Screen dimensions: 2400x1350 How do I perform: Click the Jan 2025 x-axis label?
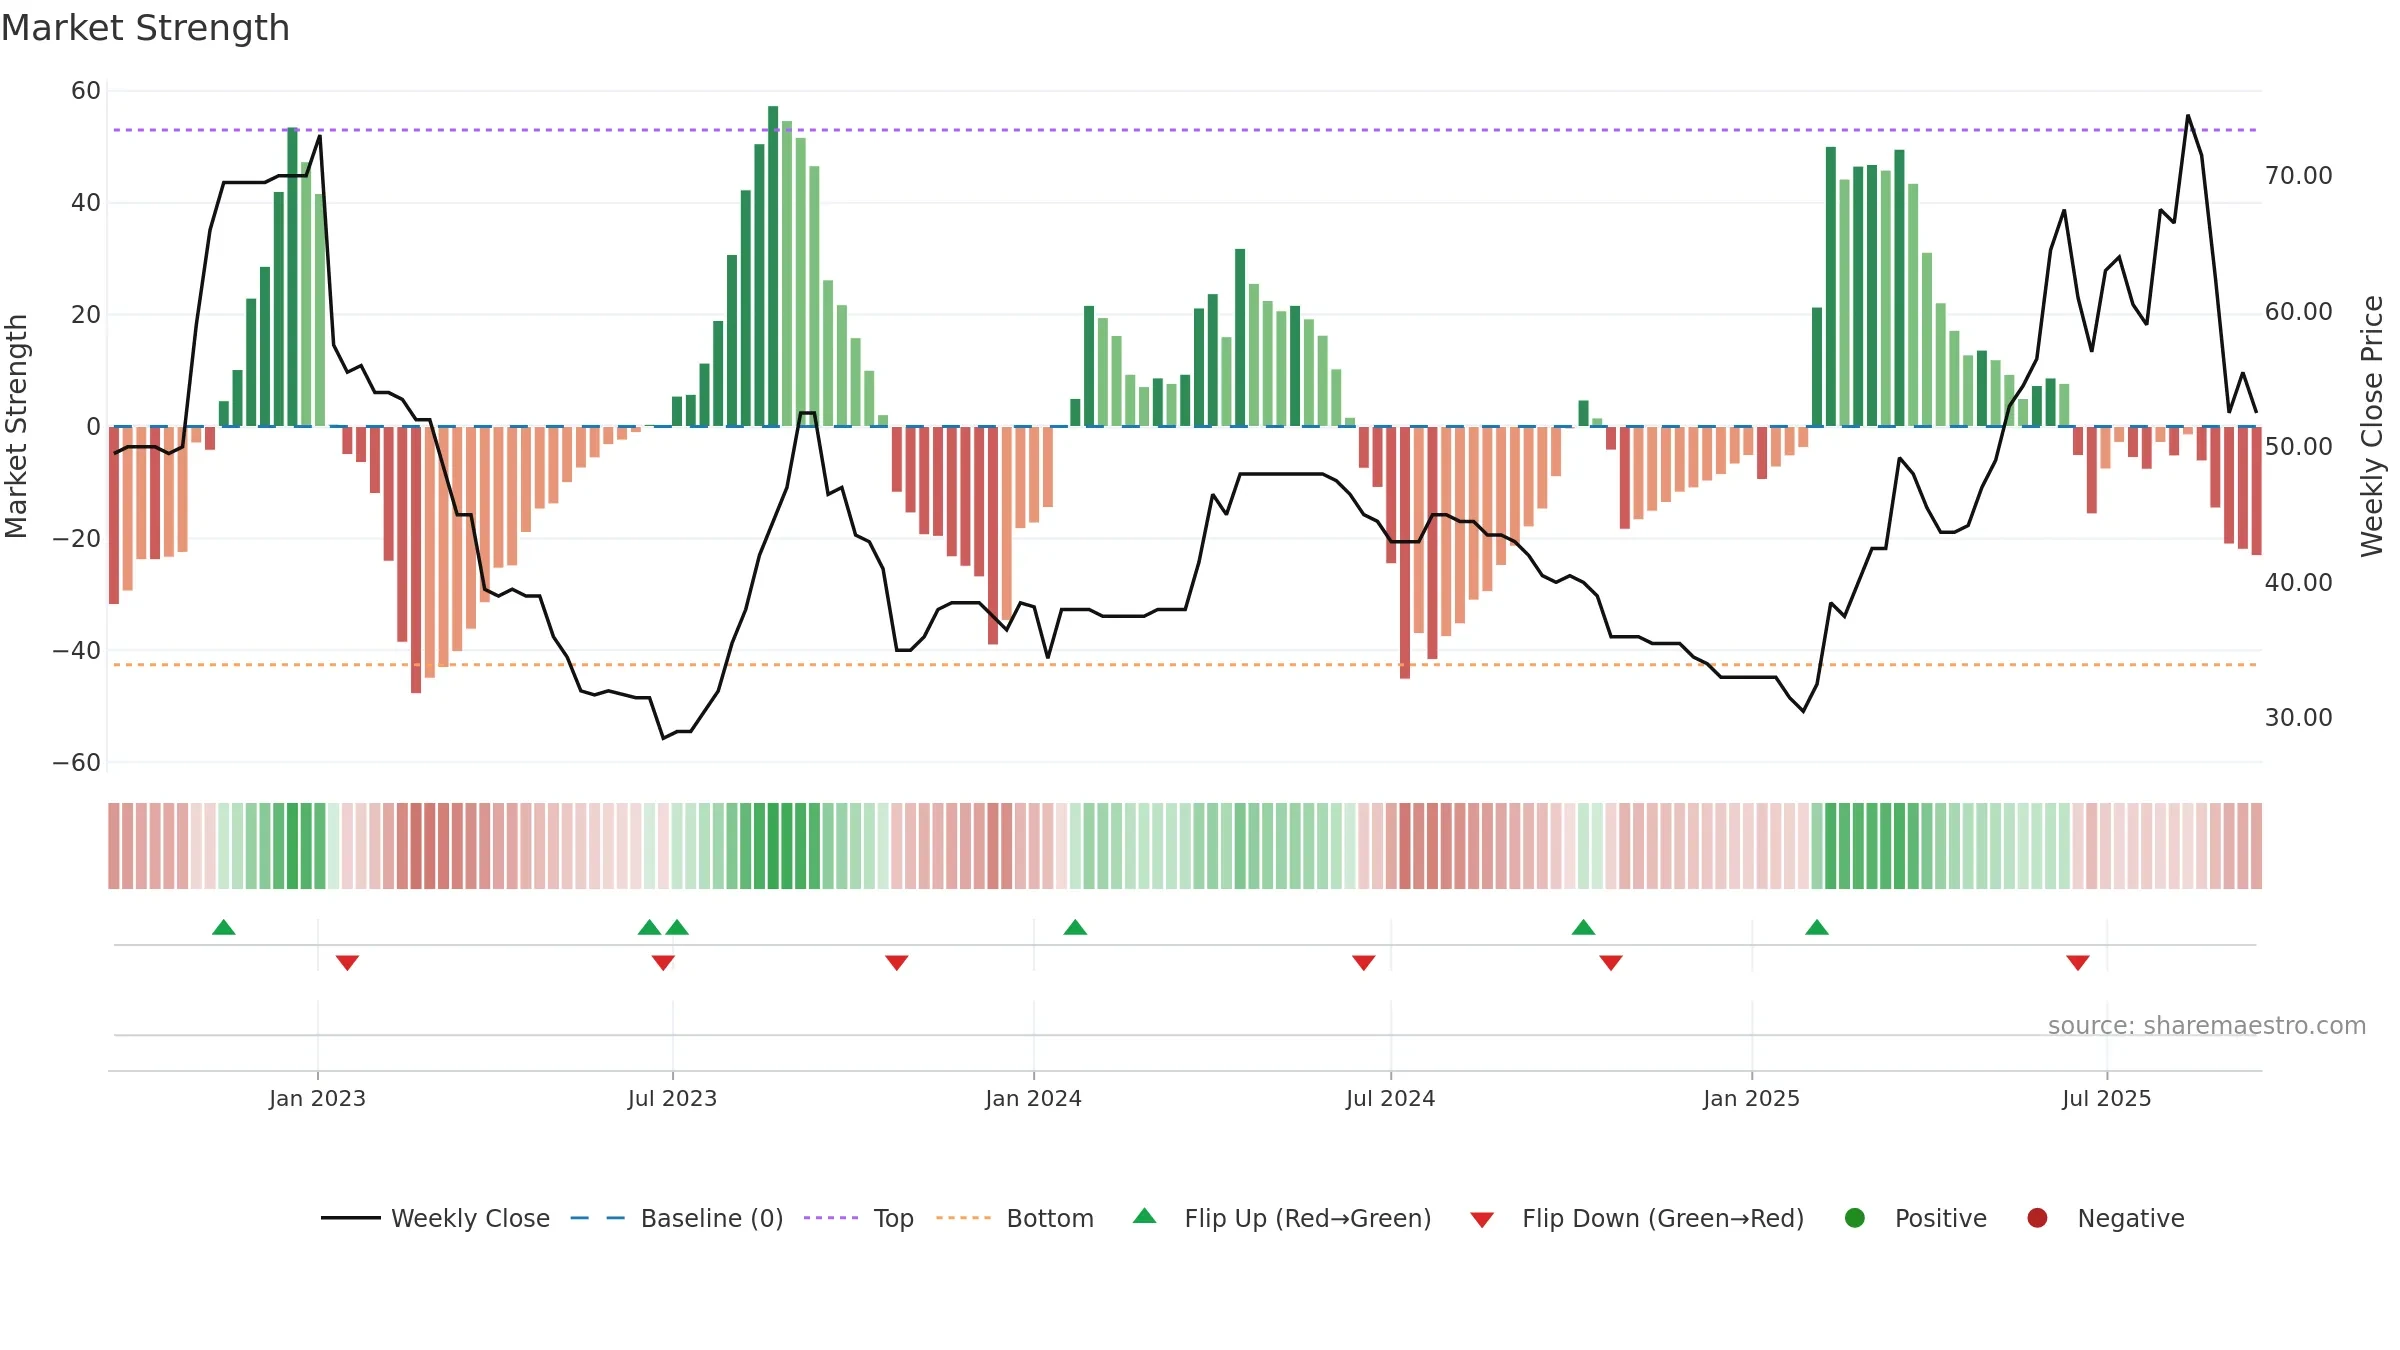pos(1751,1099)
